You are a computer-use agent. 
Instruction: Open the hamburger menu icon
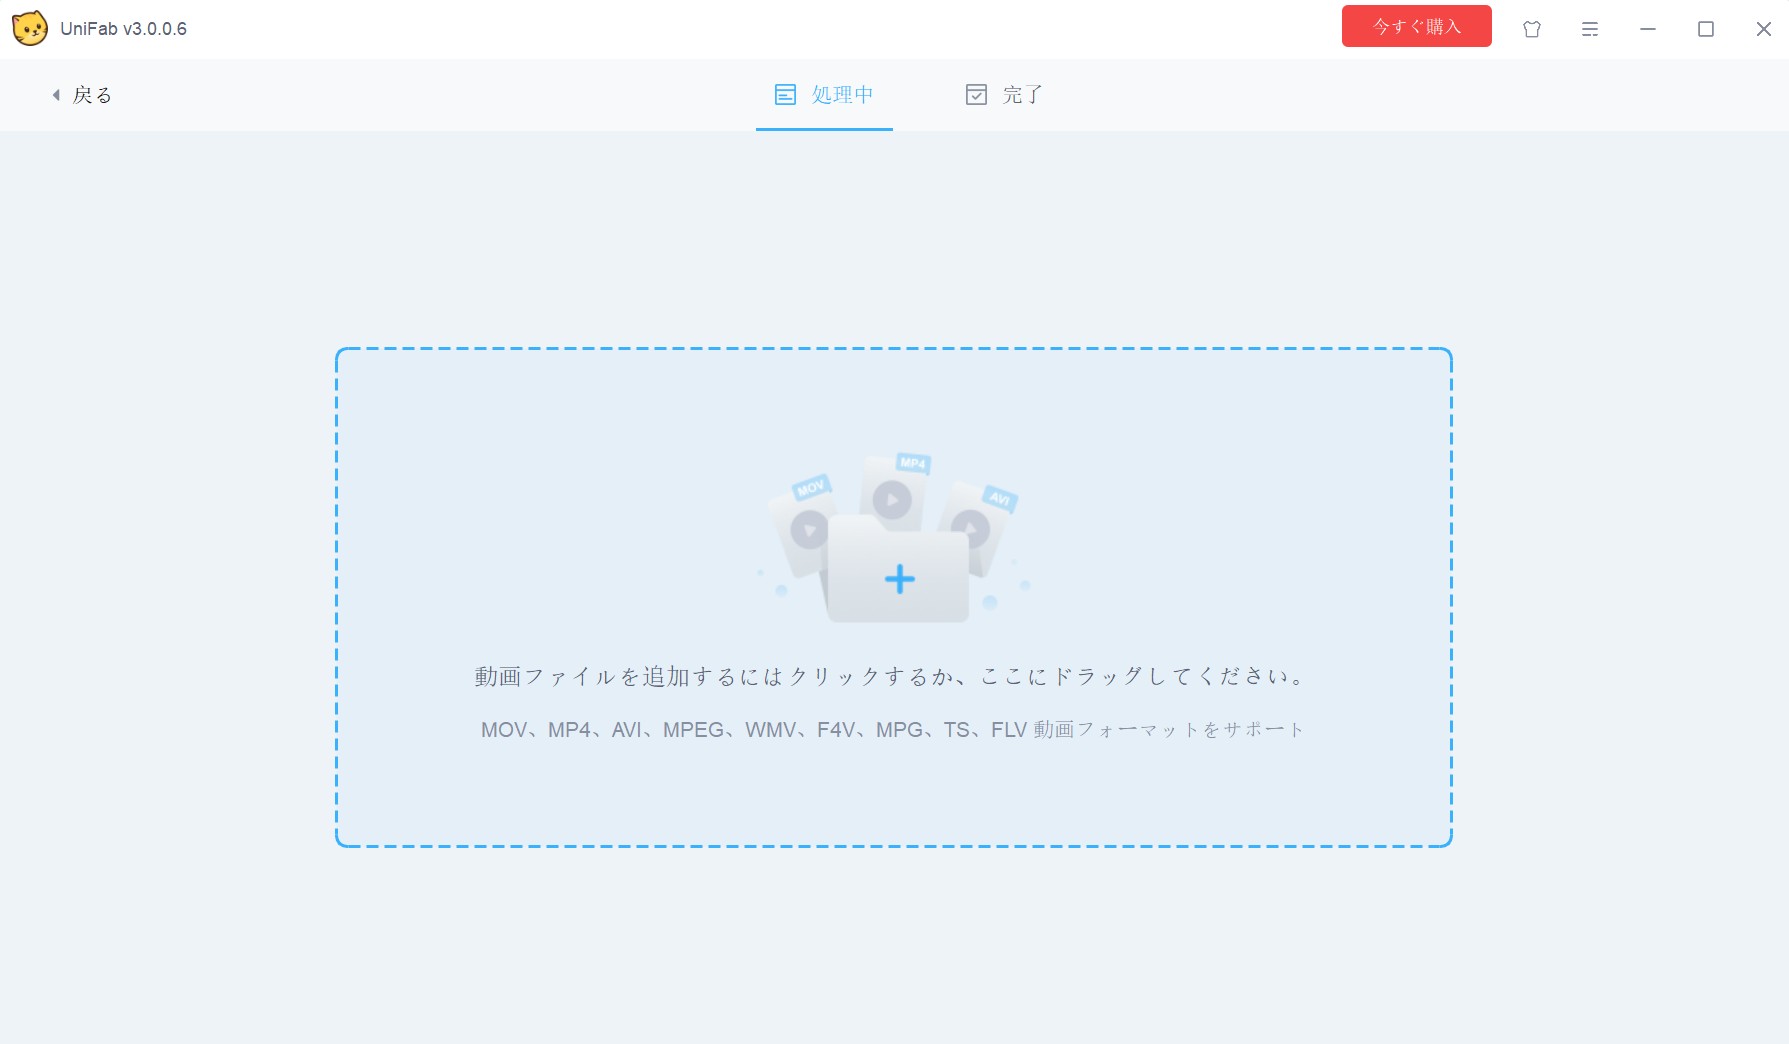pos(1589,29)
